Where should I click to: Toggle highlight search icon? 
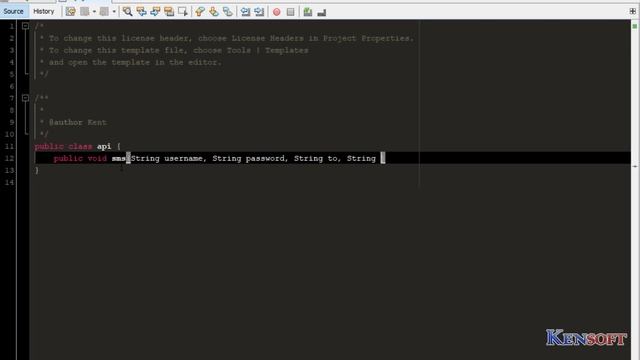[x=169, y=12]
